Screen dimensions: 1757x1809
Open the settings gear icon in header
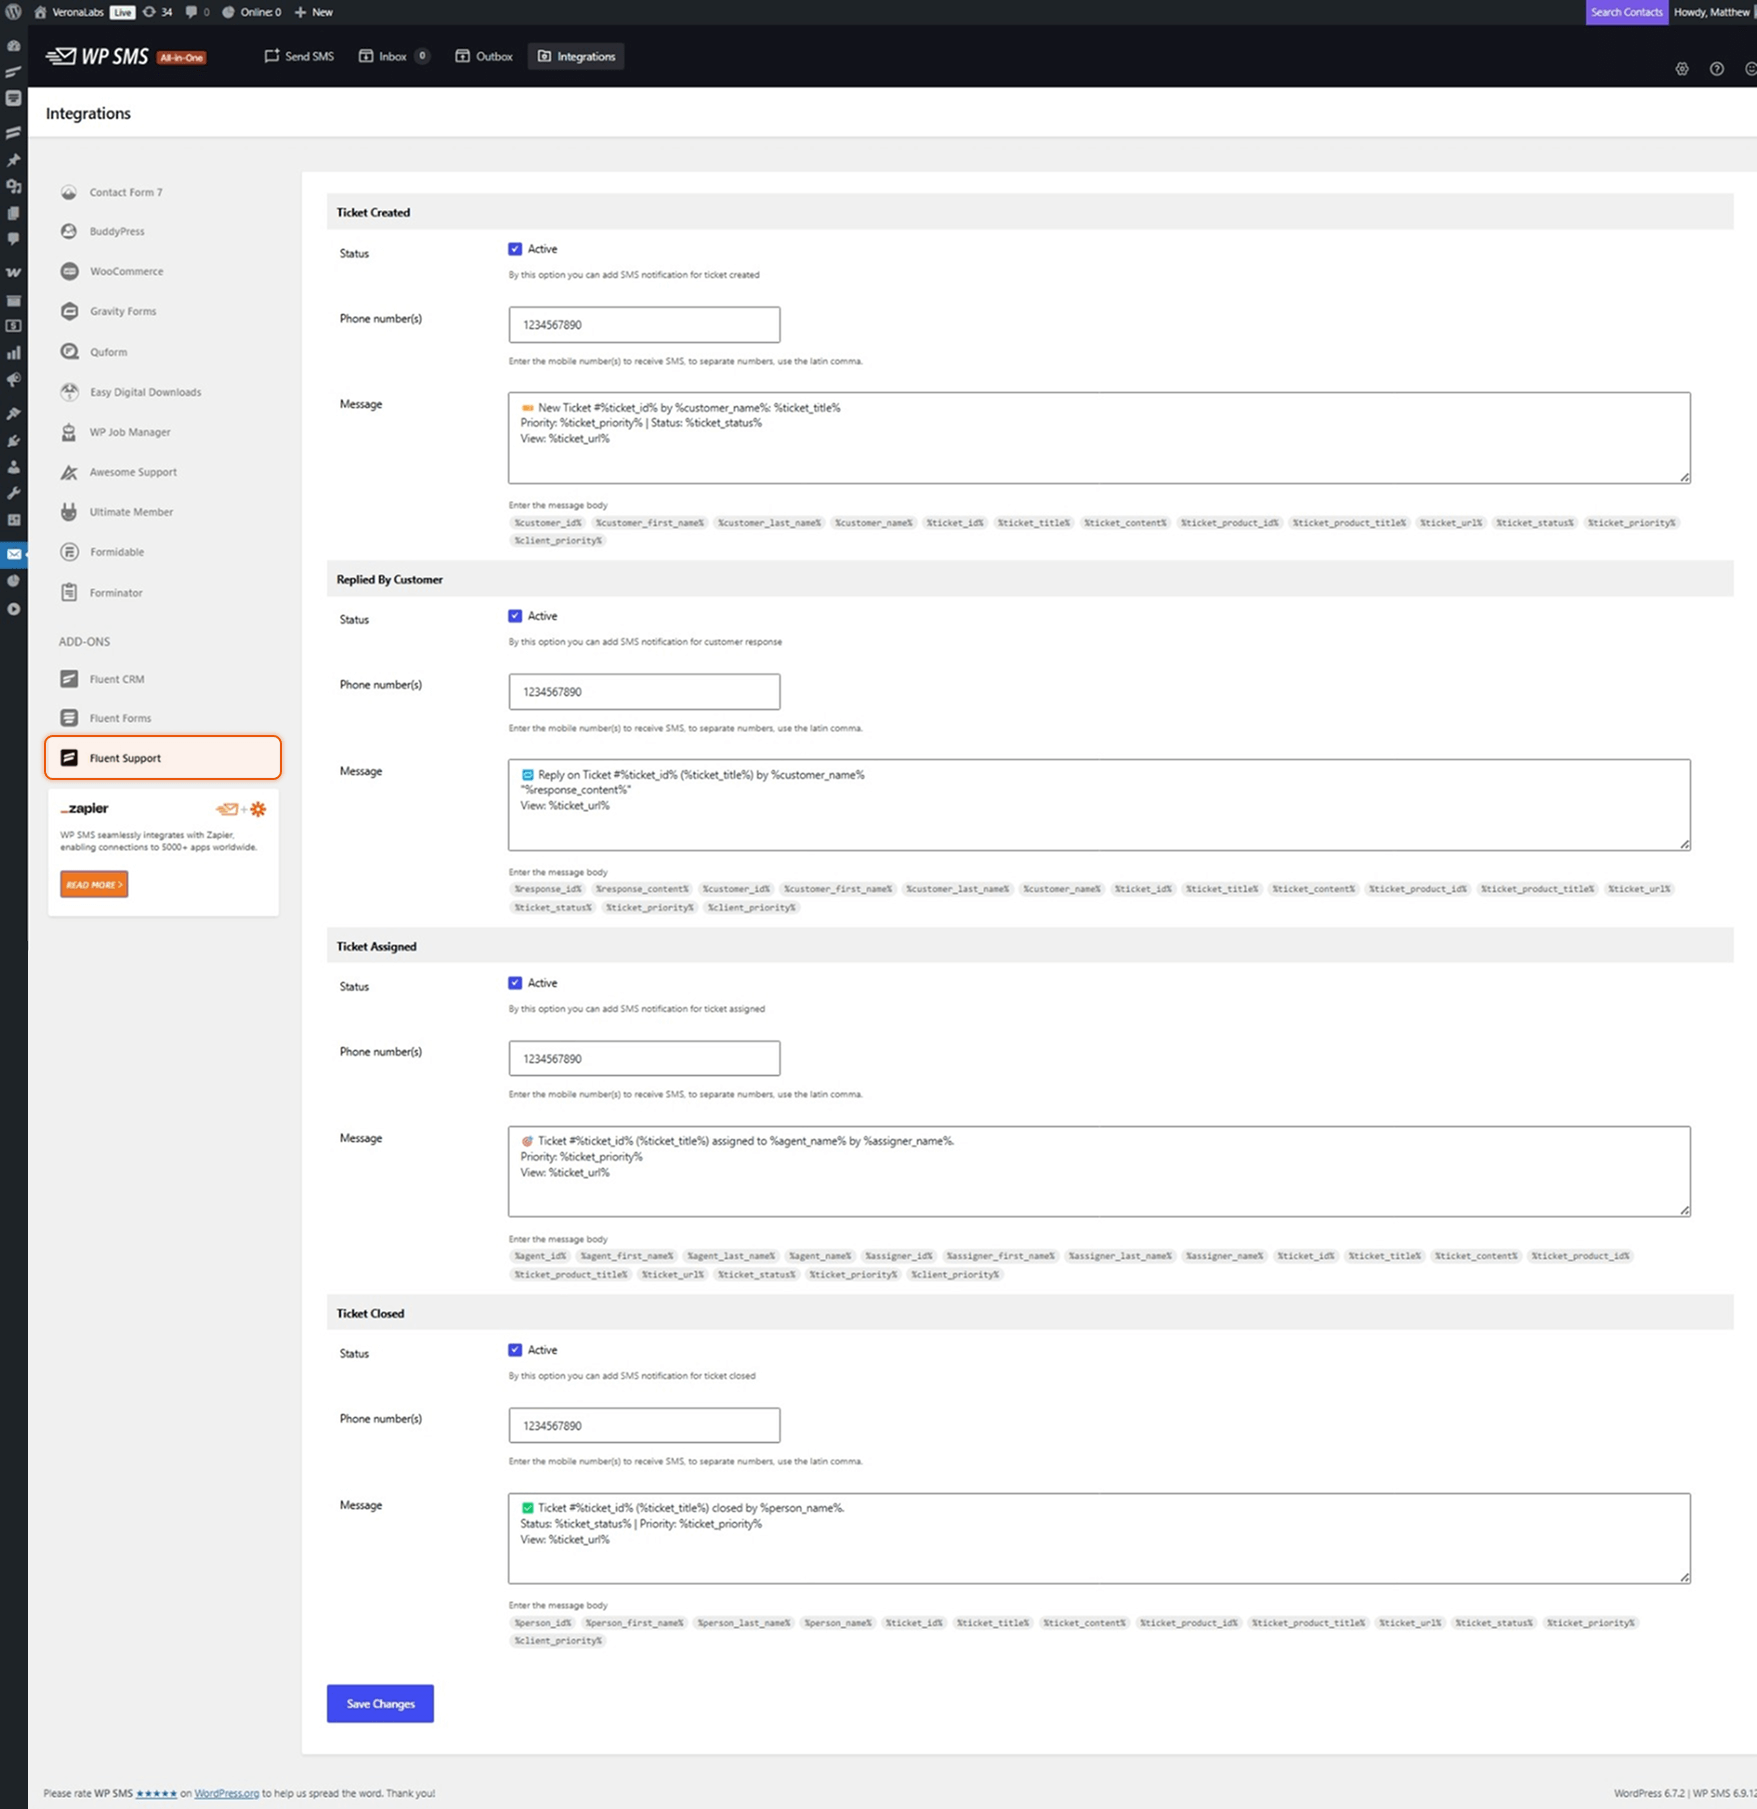point(1682,69)
